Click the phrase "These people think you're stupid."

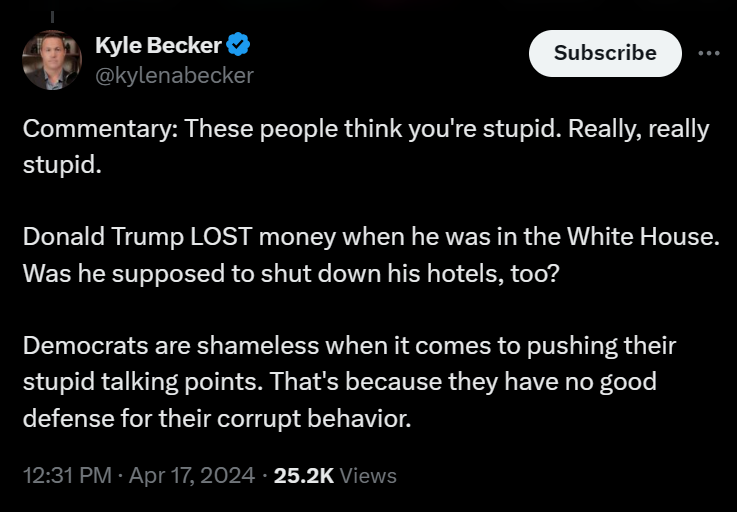tap(368, 129)
